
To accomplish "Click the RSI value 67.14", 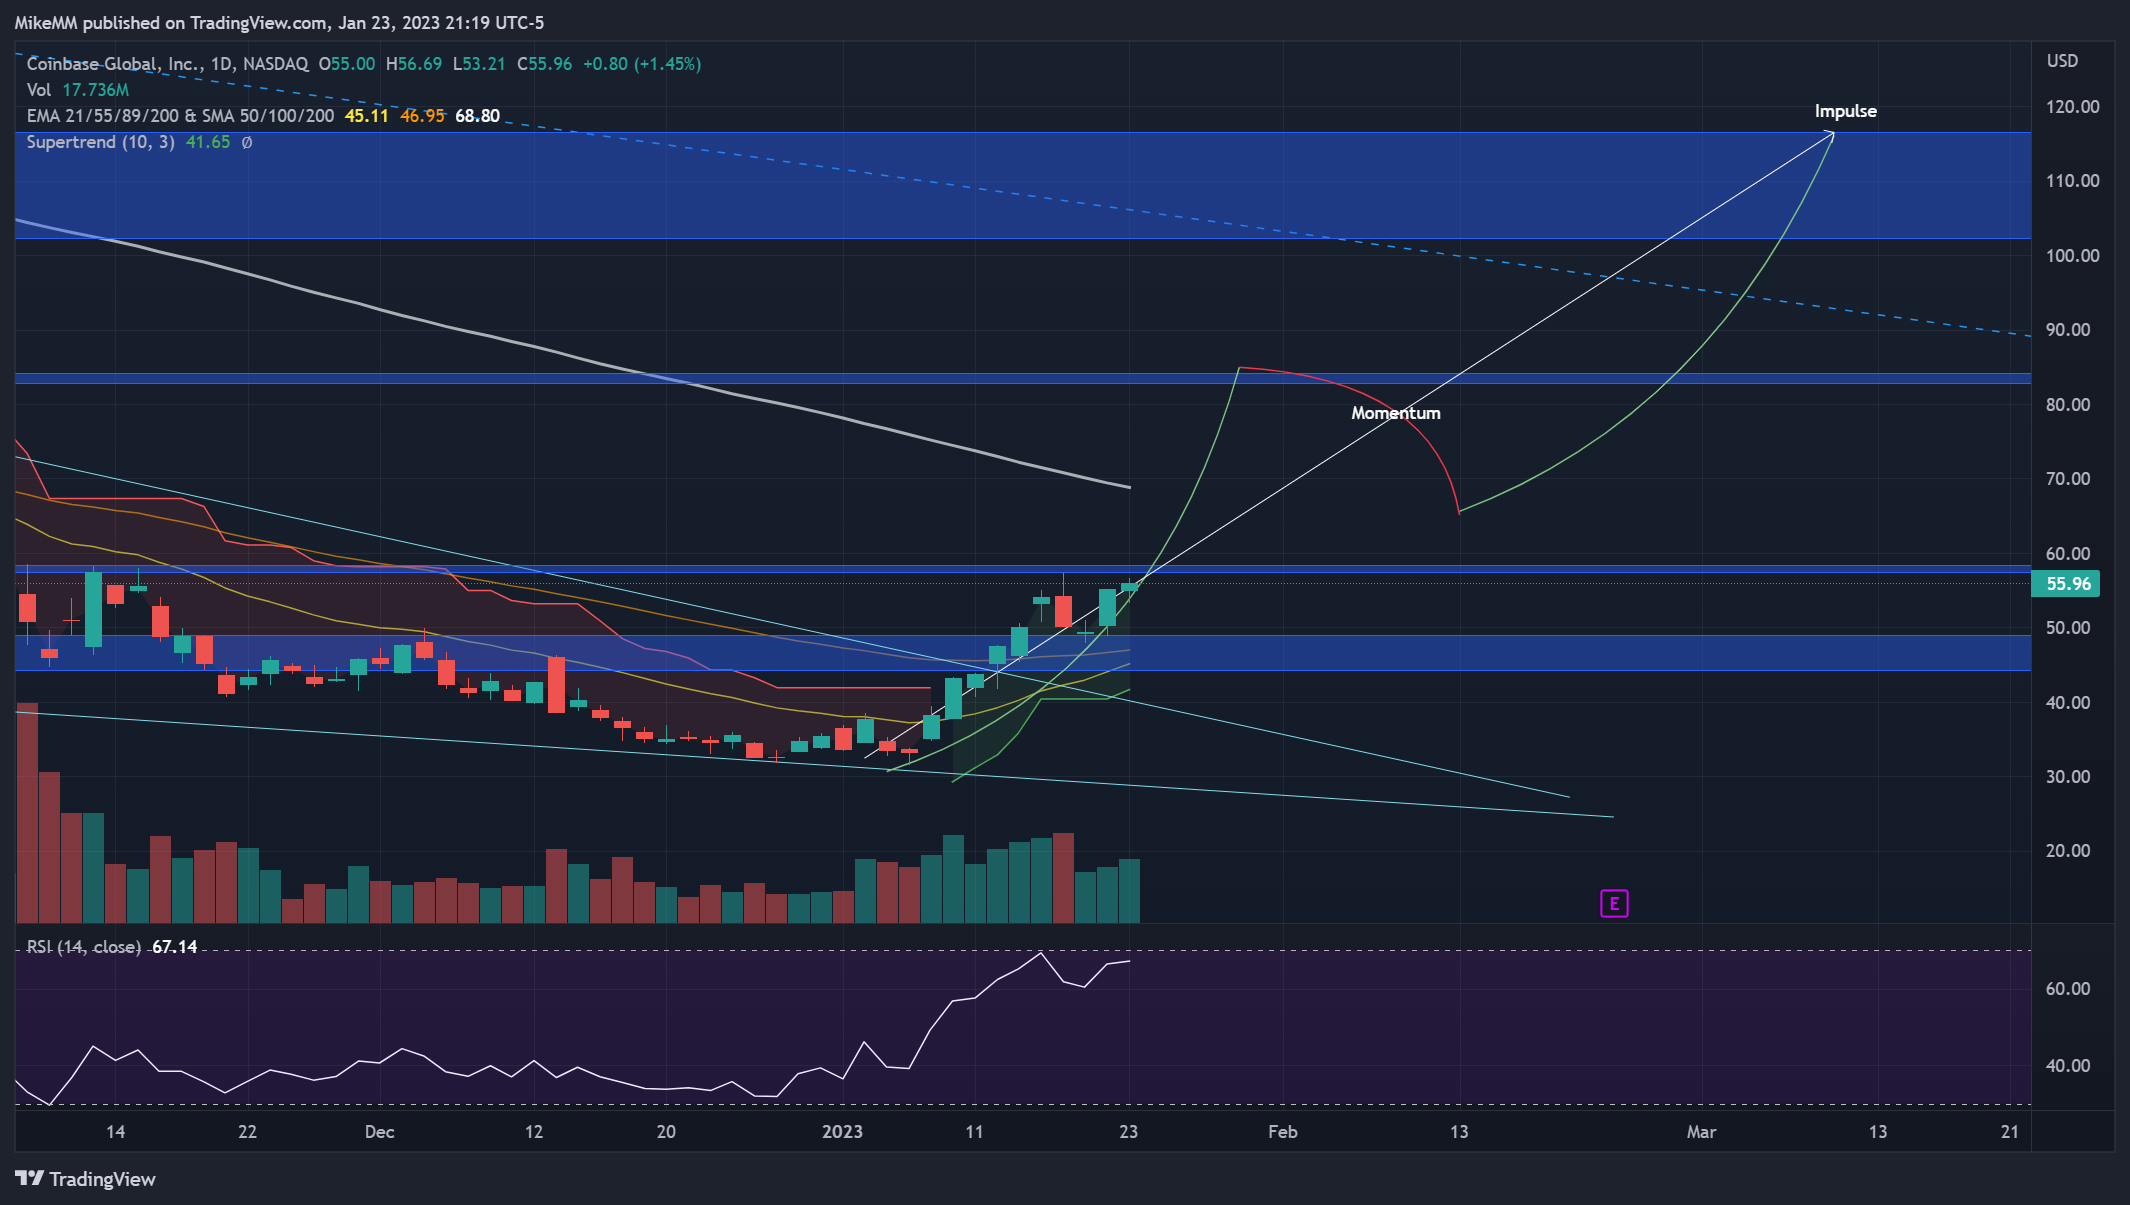I will 175,947.
